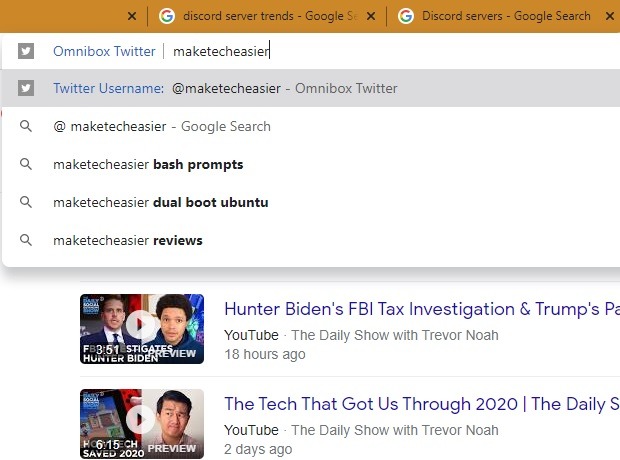This screenshot has height=460, width=620.
Task: Select 'maketecheasier bash prompts' suggestion
Action: click(311, 164)
